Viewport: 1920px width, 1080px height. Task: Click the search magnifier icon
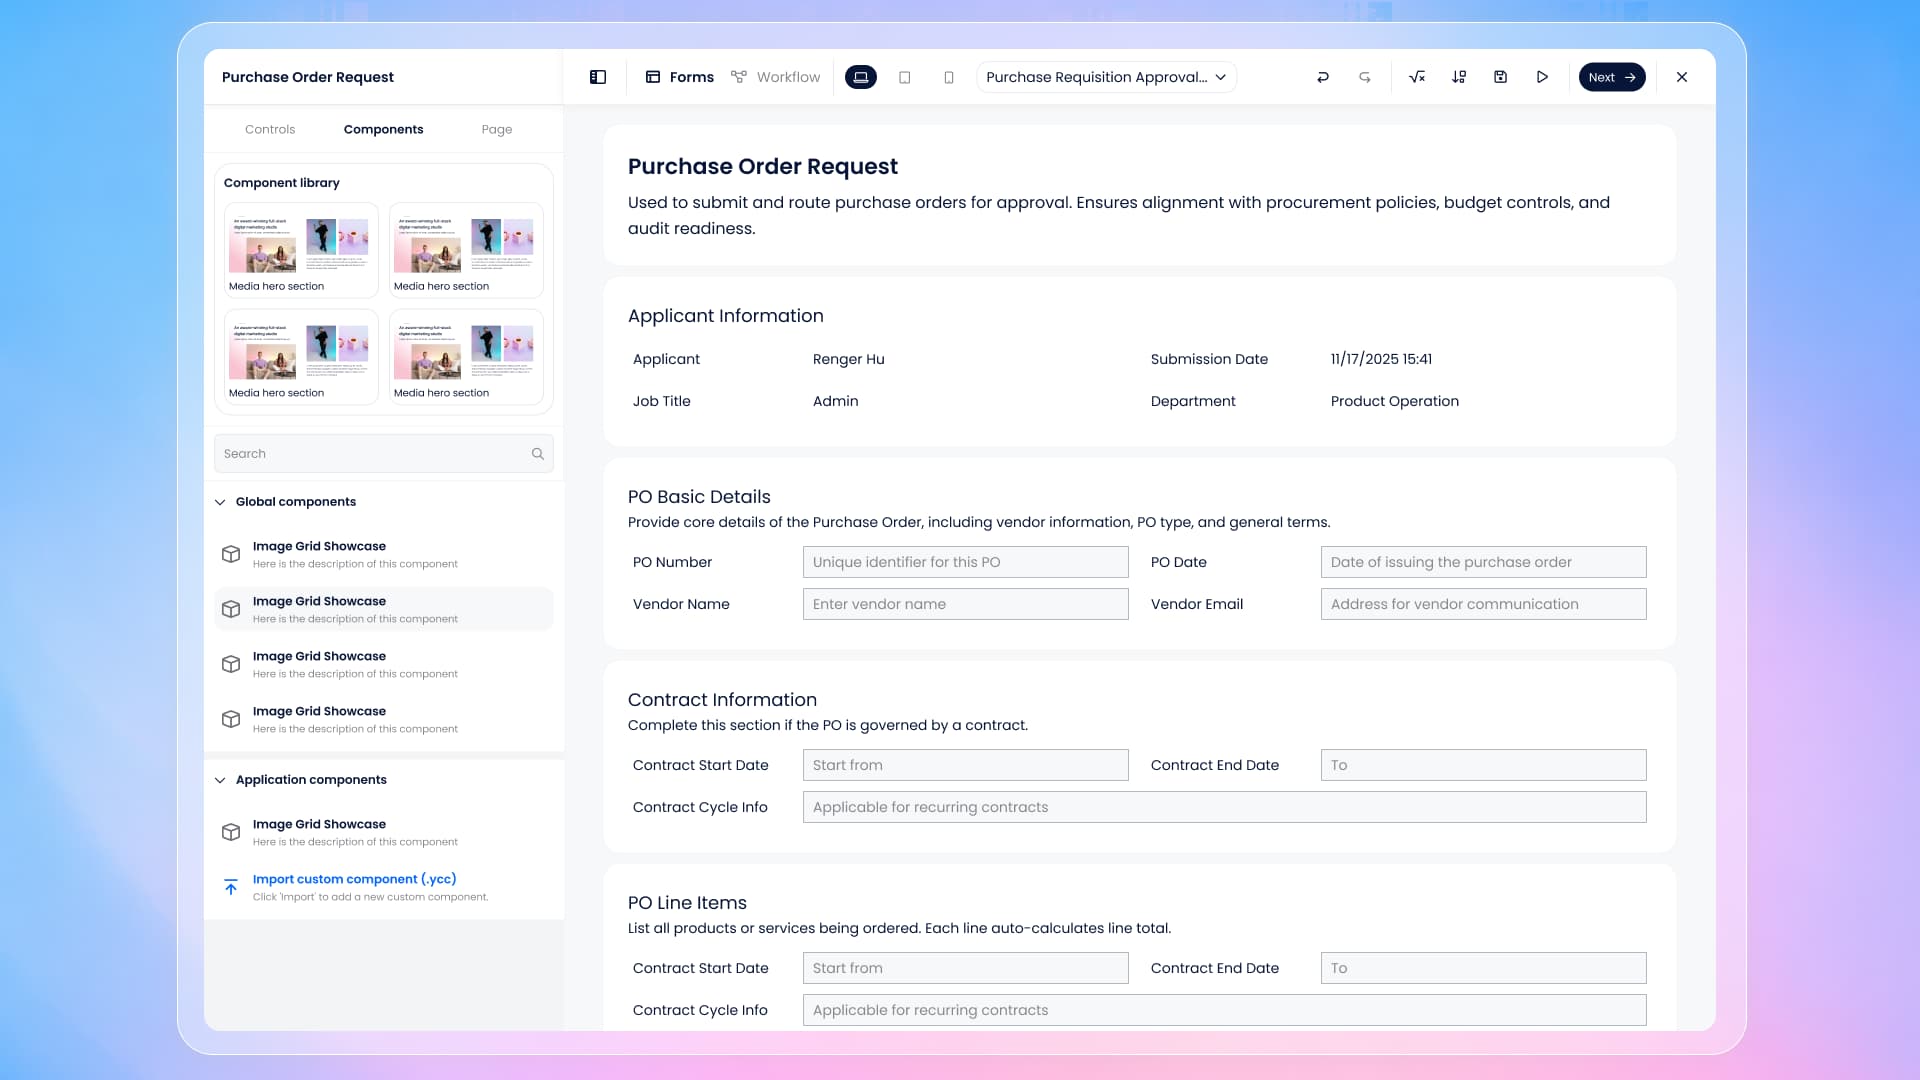tap(538, 454)
